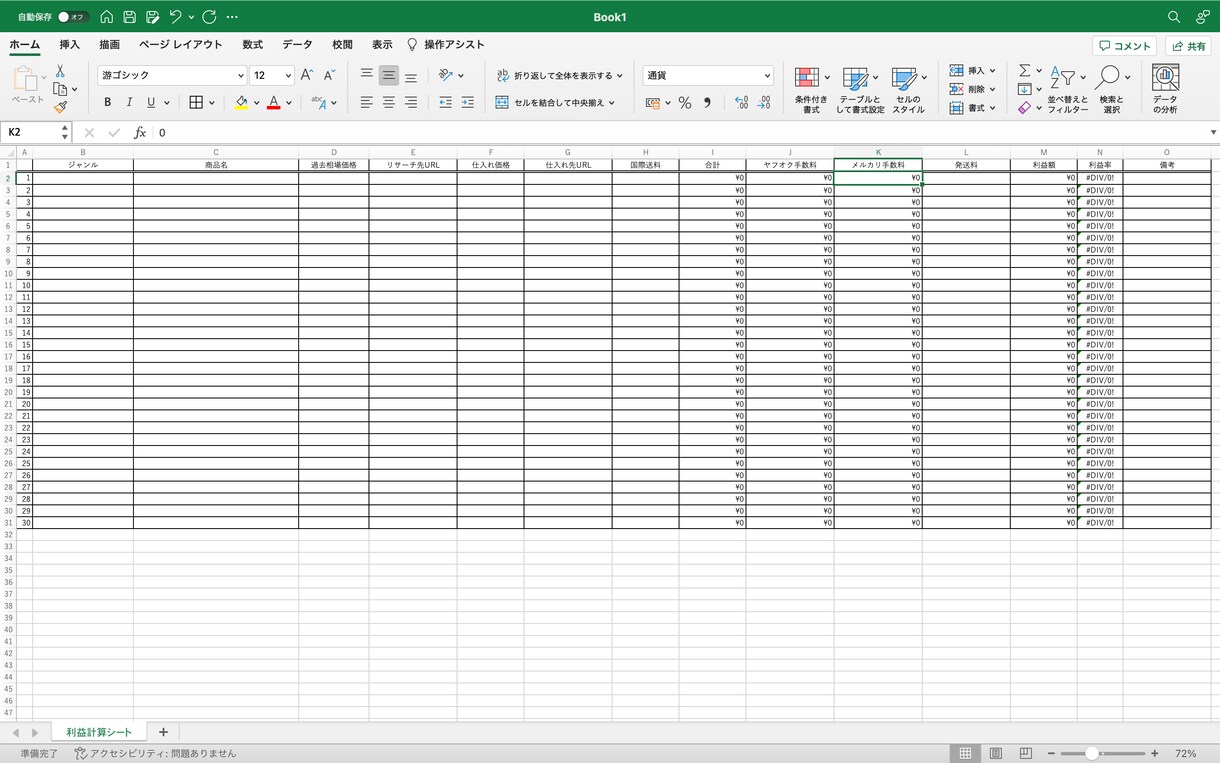Toggle 自動保存 autosave switch
Image resolution: width=1220 pixels, height=763 pixels.
point(73,17)
